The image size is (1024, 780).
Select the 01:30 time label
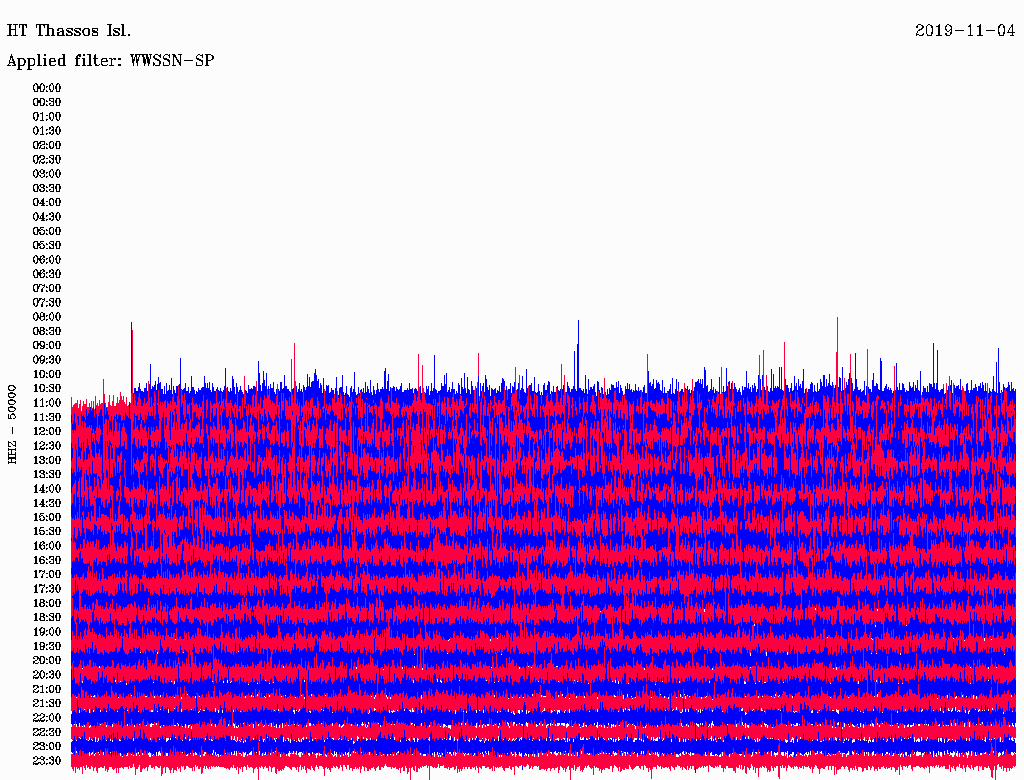tap(47, 131)
